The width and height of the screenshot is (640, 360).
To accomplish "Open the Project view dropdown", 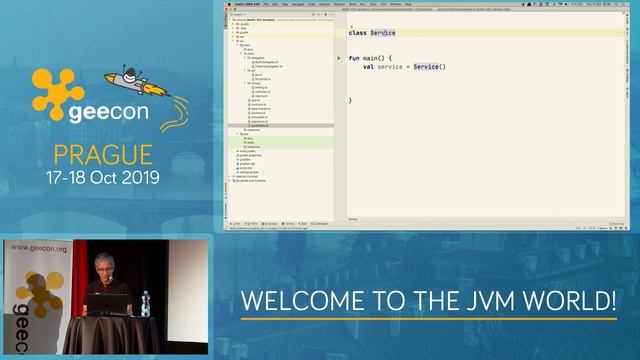I will pyautogui.click(x=239, y=15).
